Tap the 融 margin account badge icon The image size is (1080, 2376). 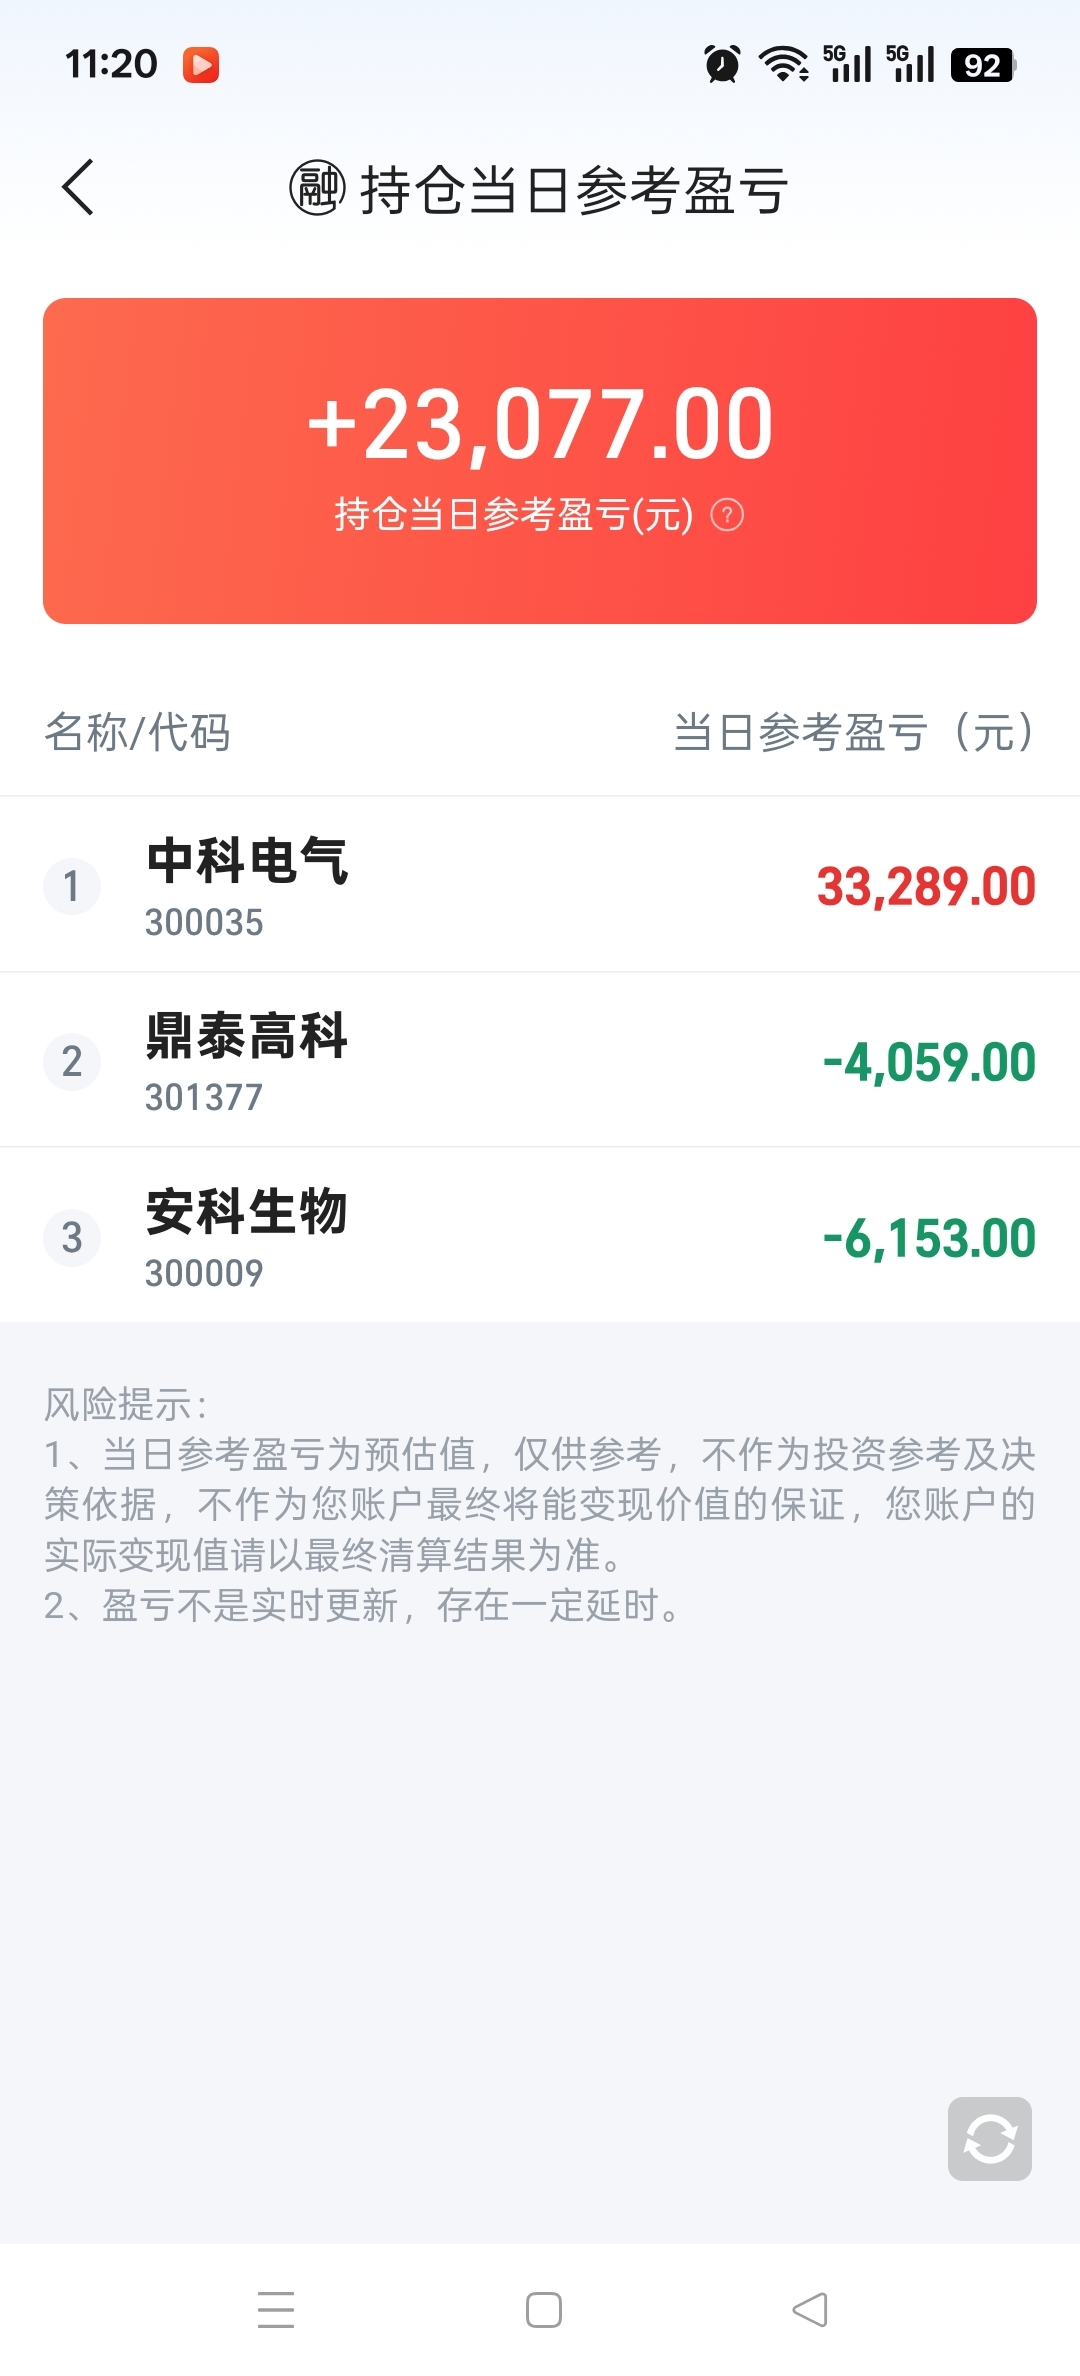pyautogui.click(x=317, y=188)
